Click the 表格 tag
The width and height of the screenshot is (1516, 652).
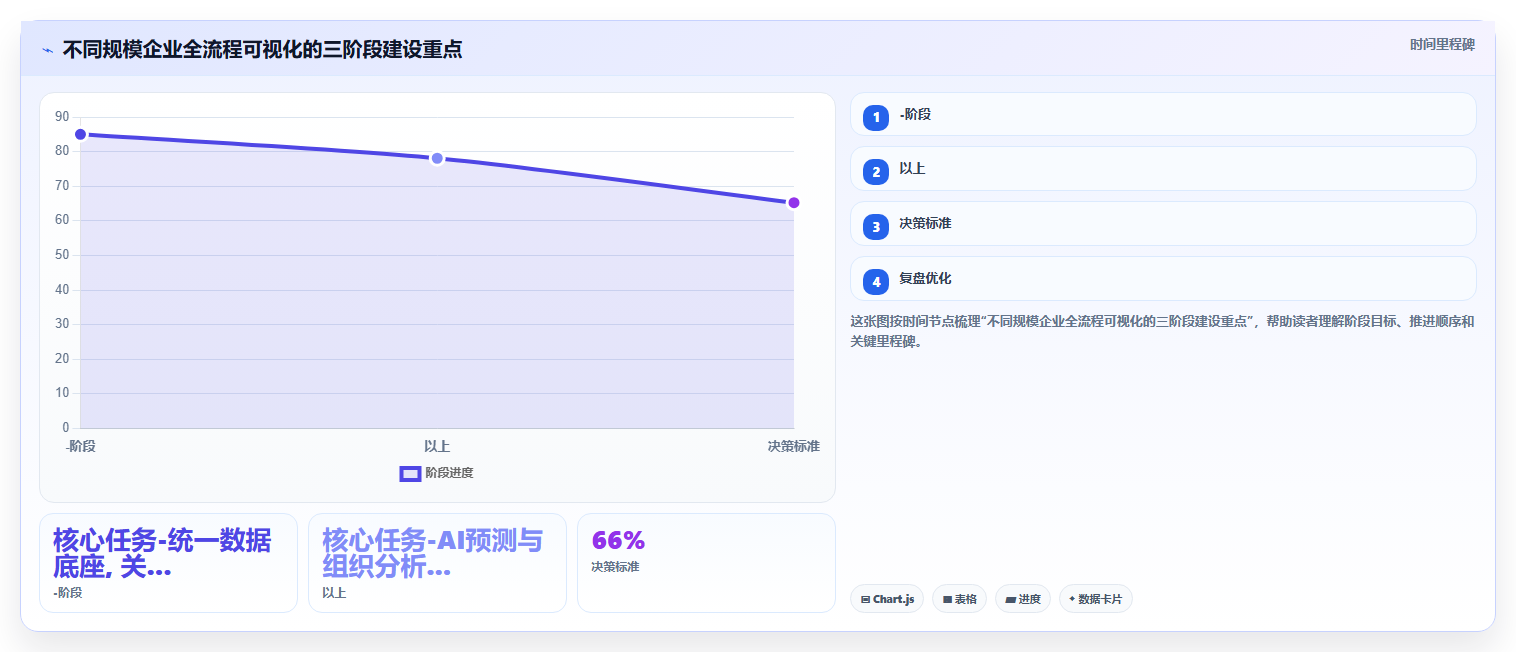959,599
